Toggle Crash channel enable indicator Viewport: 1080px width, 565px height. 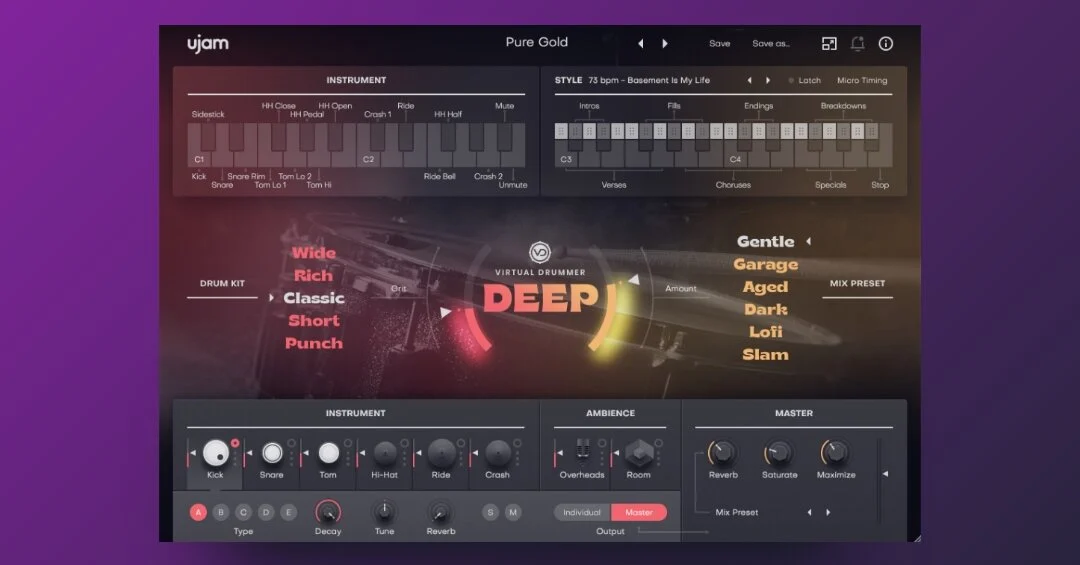coord(518,443)
